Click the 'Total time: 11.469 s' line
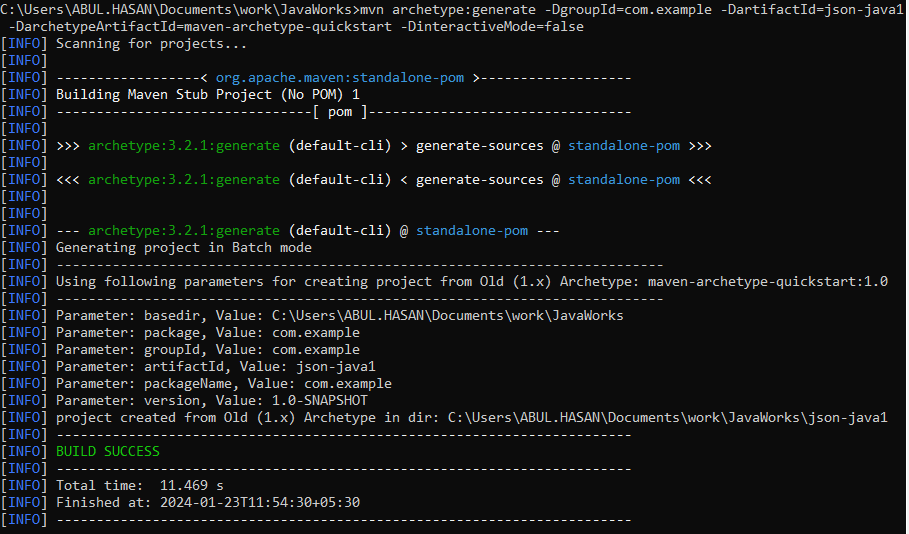 point(140,485)
